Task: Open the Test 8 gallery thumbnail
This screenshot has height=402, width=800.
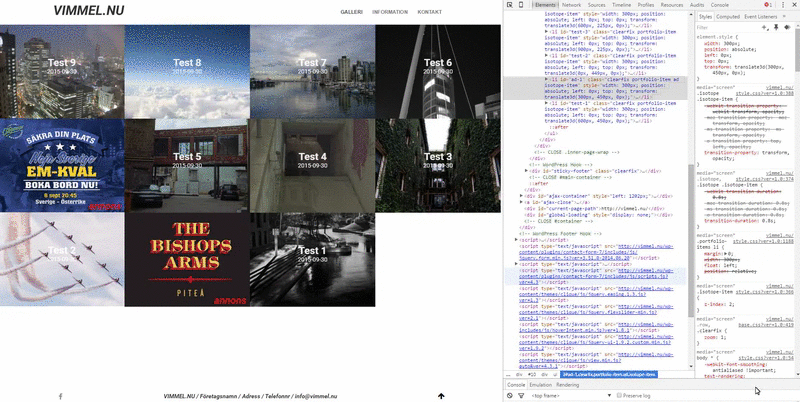Action: point(187,71)
